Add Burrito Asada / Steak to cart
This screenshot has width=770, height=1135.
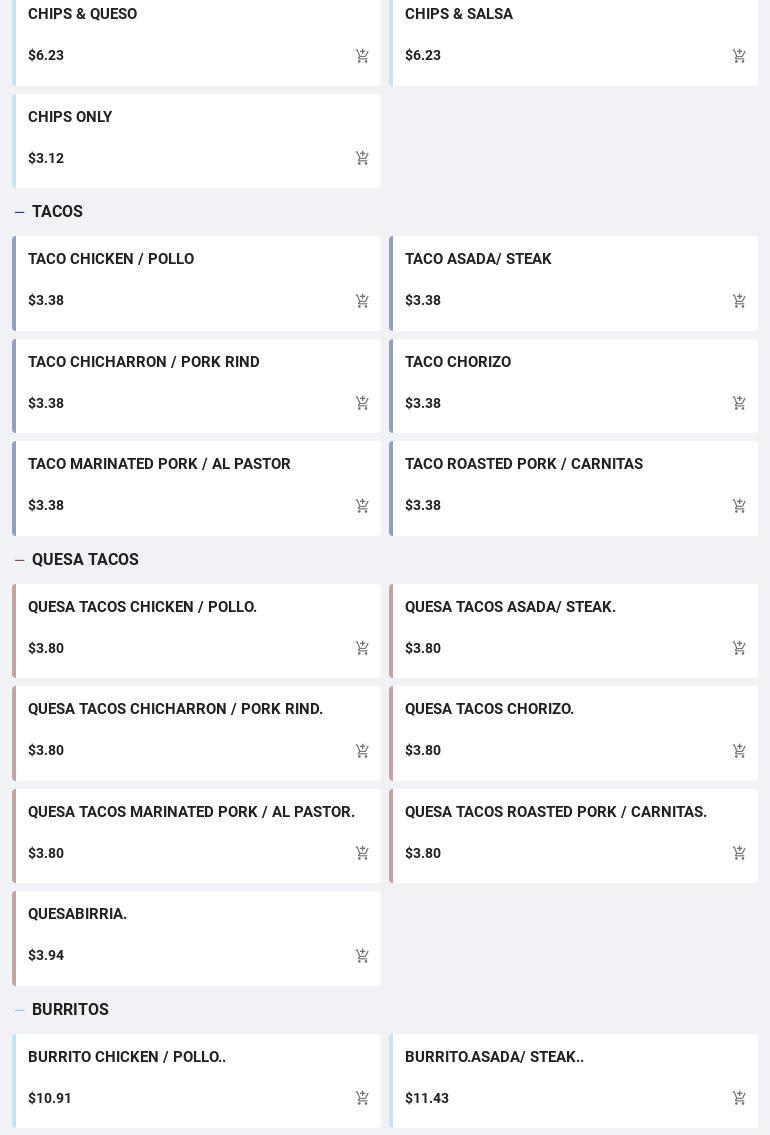click(739, 1098)
